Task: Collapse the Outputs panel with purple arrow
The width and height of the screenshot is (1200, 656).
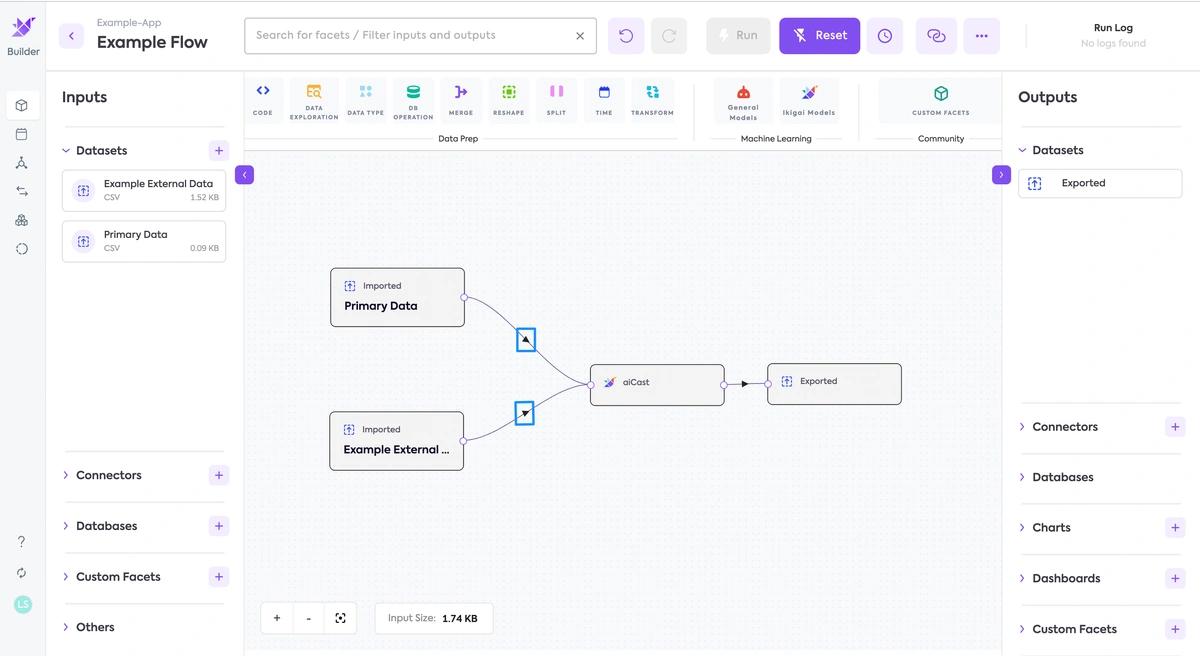Action: pos(1001,175)
